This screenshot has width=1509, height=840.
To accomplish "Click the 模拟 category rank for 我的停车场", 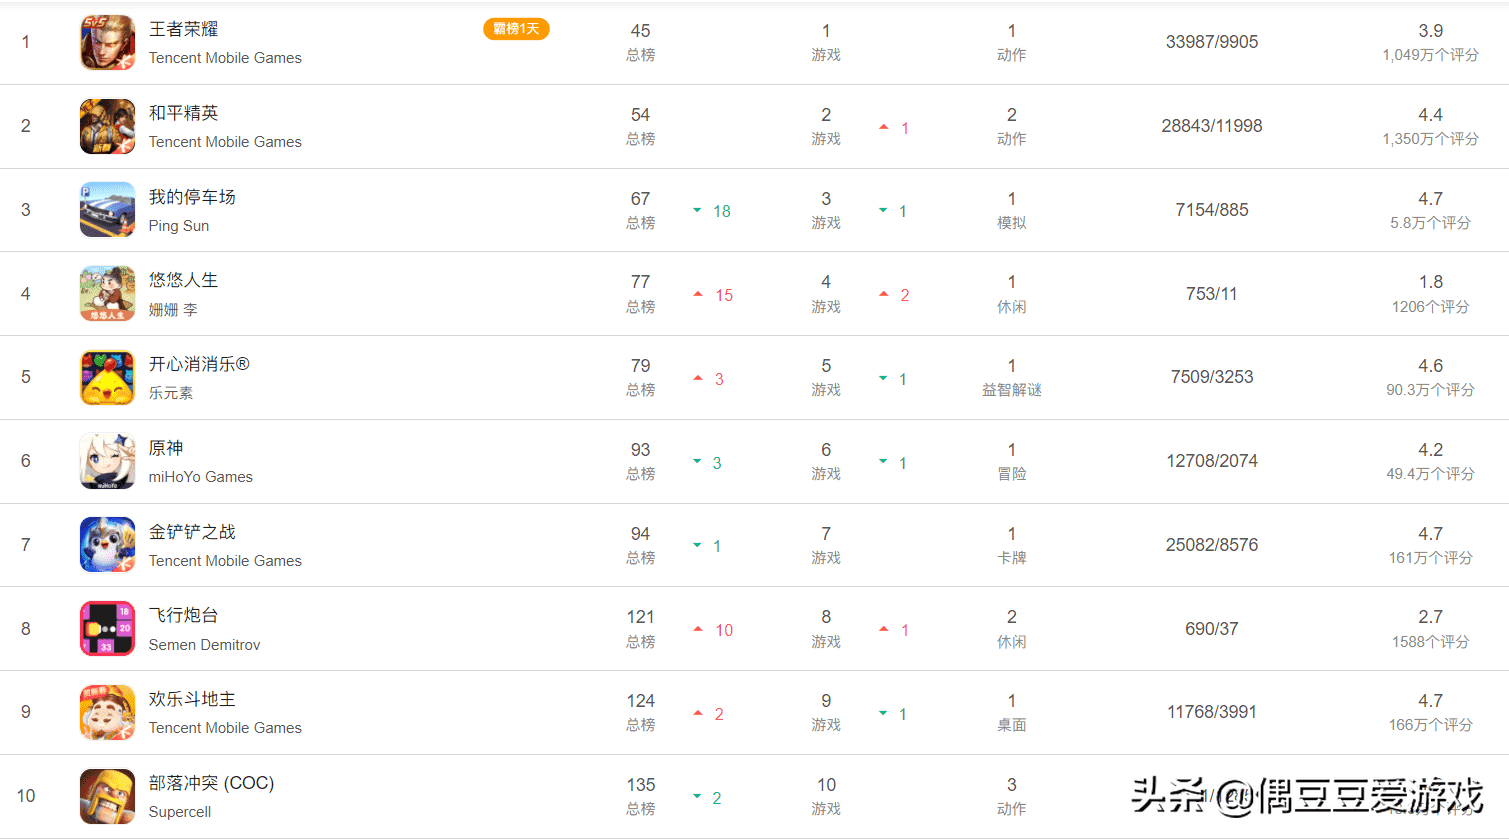I will pos(1012,210).
